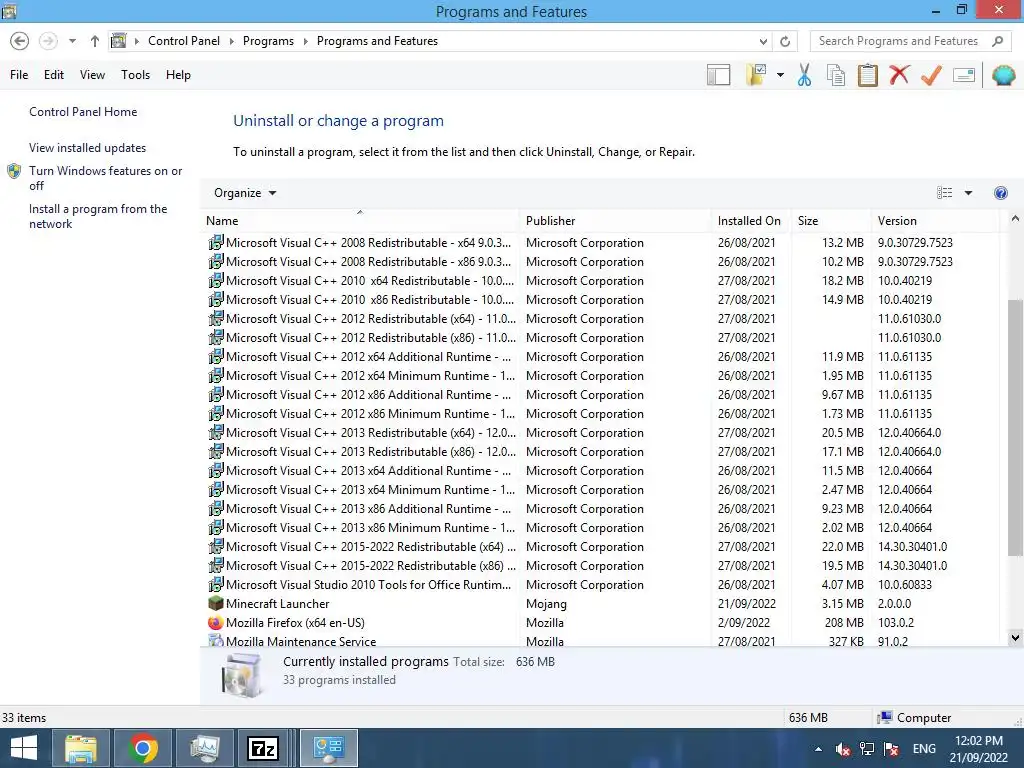Click the preview pane layout toolbar icon
1024x768 pixels.
(x=718, y=75)
